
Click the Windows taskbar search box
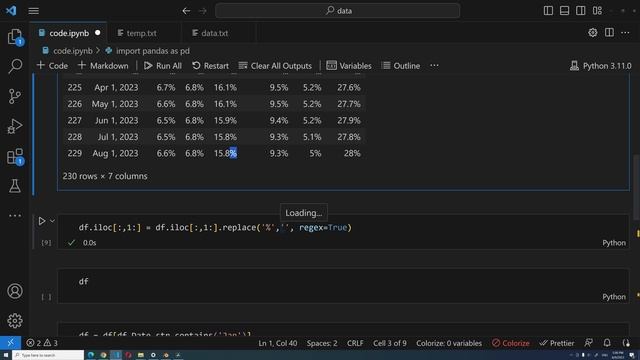coord(48,355)
